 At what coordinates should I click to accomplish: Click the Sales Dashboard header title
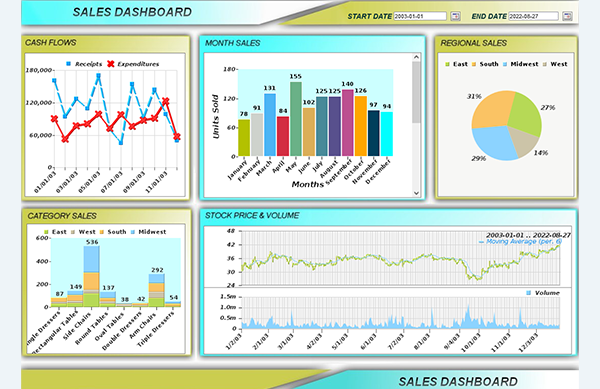[x=132, y=12]
